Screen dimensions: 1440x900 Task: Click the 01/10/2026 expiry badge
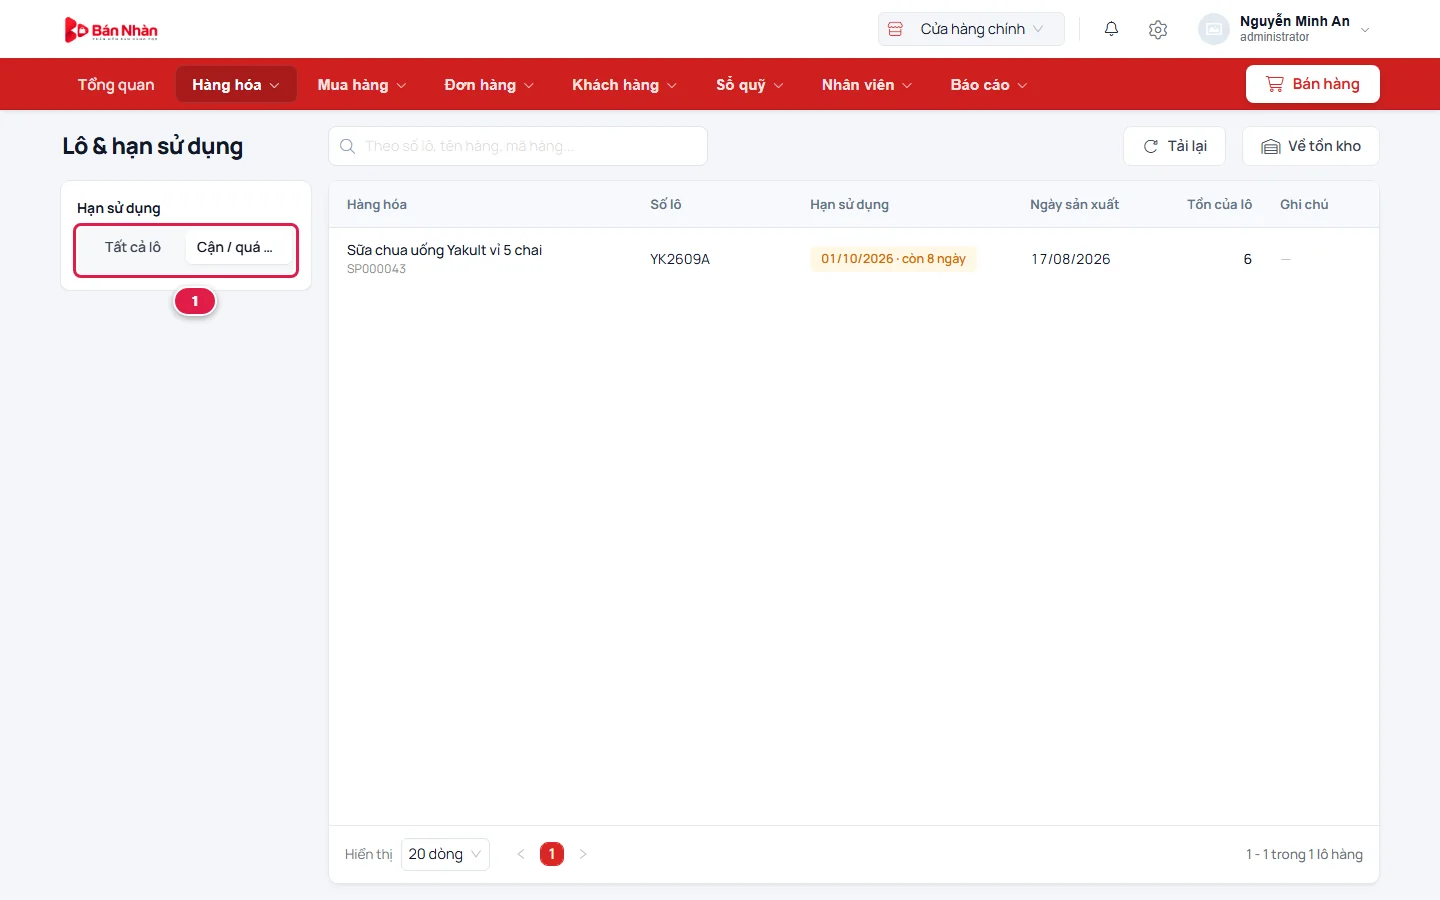893,259
